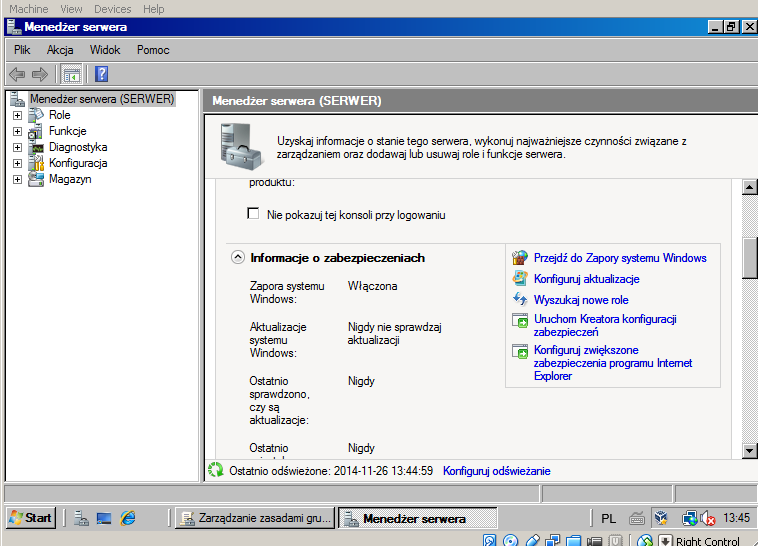Viewport: 758px width, 546px height.
Task: Click the vertical scrollbar thumb
Action: tap(749, 258)
